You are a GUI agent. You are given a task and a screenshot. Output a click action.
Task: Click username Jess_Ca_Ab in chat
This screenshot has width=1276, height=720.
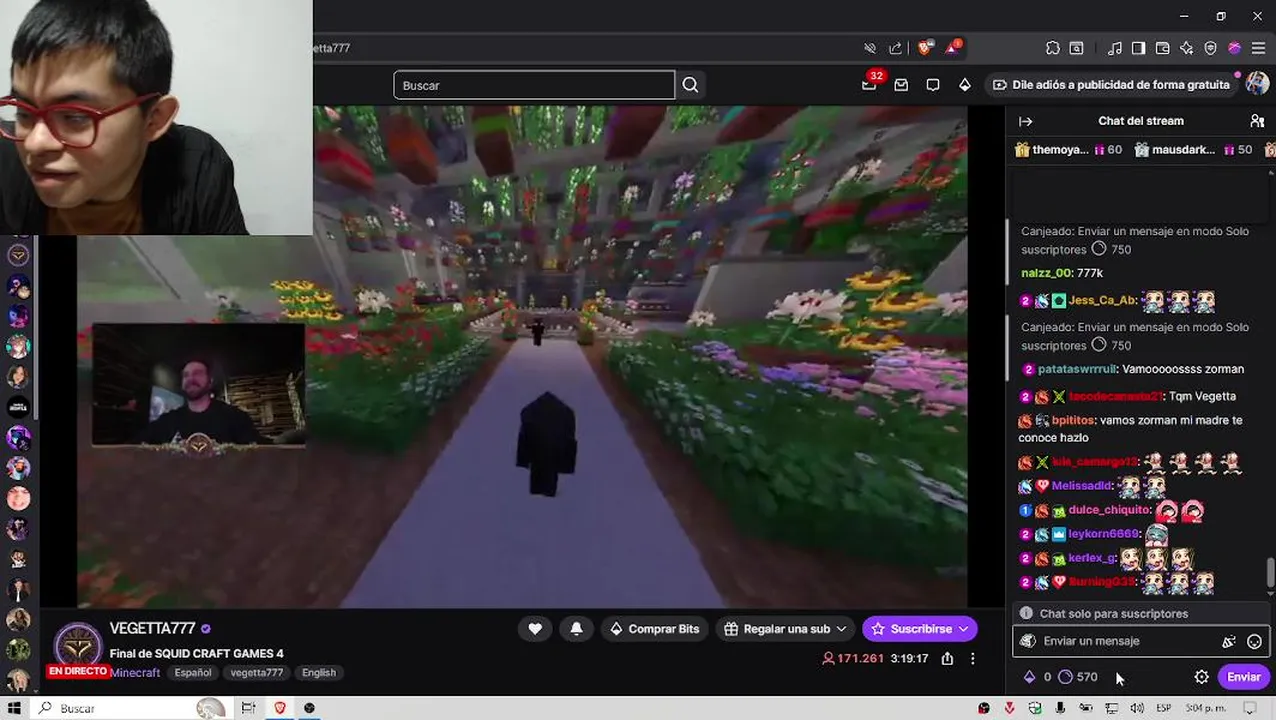click(x=1102, y=300)
